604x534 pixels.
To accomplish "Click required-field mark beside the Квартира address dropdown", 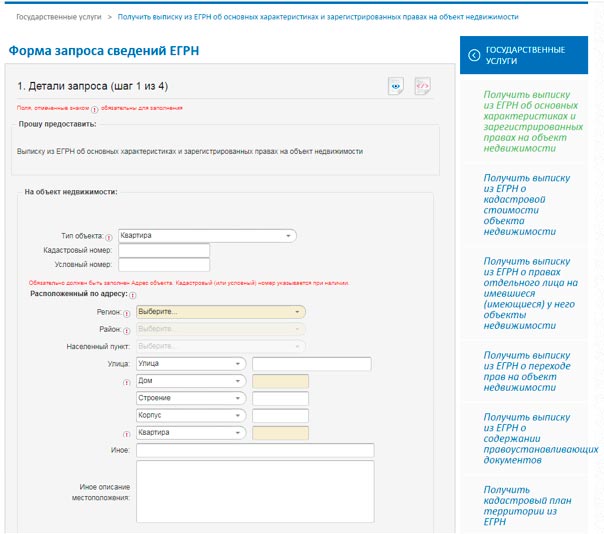I will 126,434.
